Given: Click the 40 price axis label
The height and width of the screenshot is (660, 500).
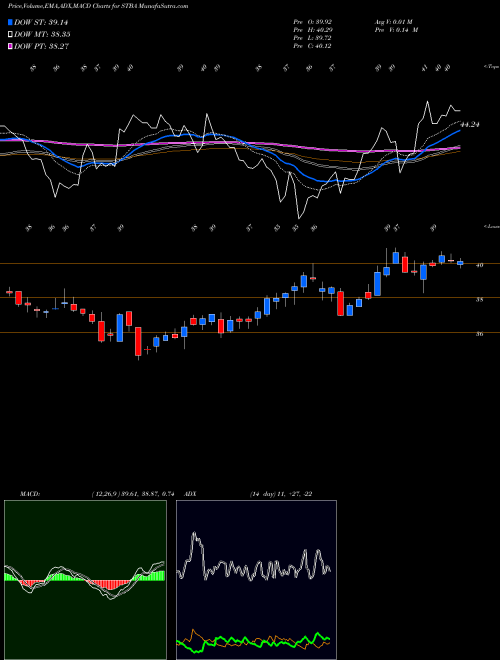Looking at the screenshot, I should [x=479, y=265].
